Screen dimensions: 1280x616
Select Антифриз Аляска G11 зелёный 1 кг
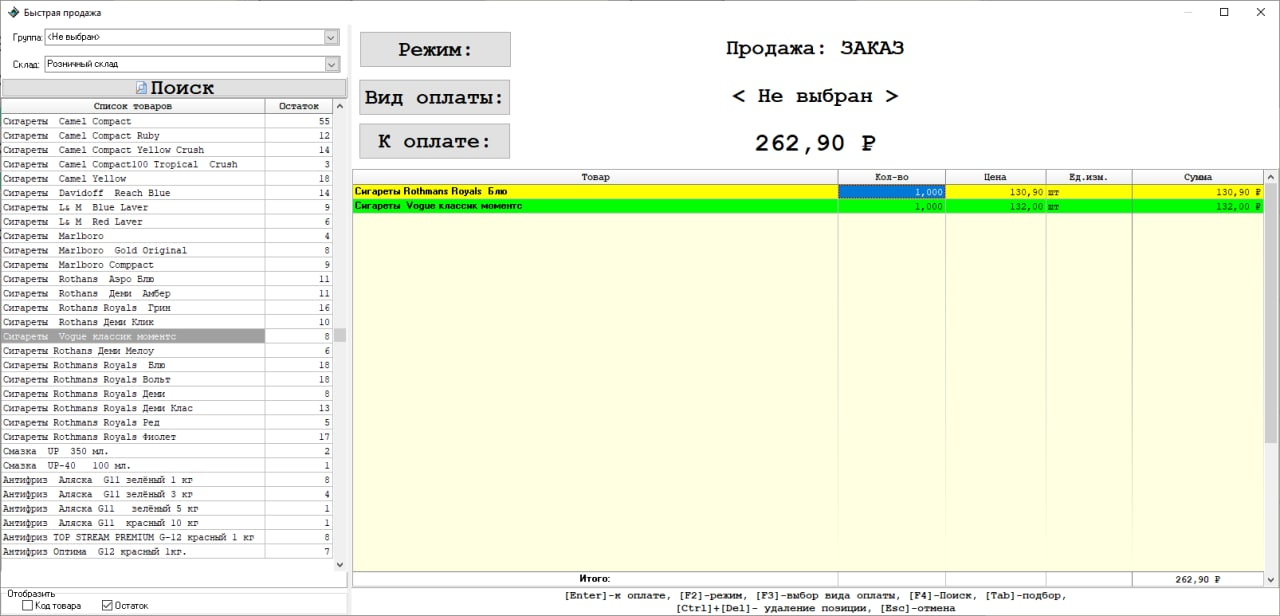pyautogui.click(x=167, y=480)
